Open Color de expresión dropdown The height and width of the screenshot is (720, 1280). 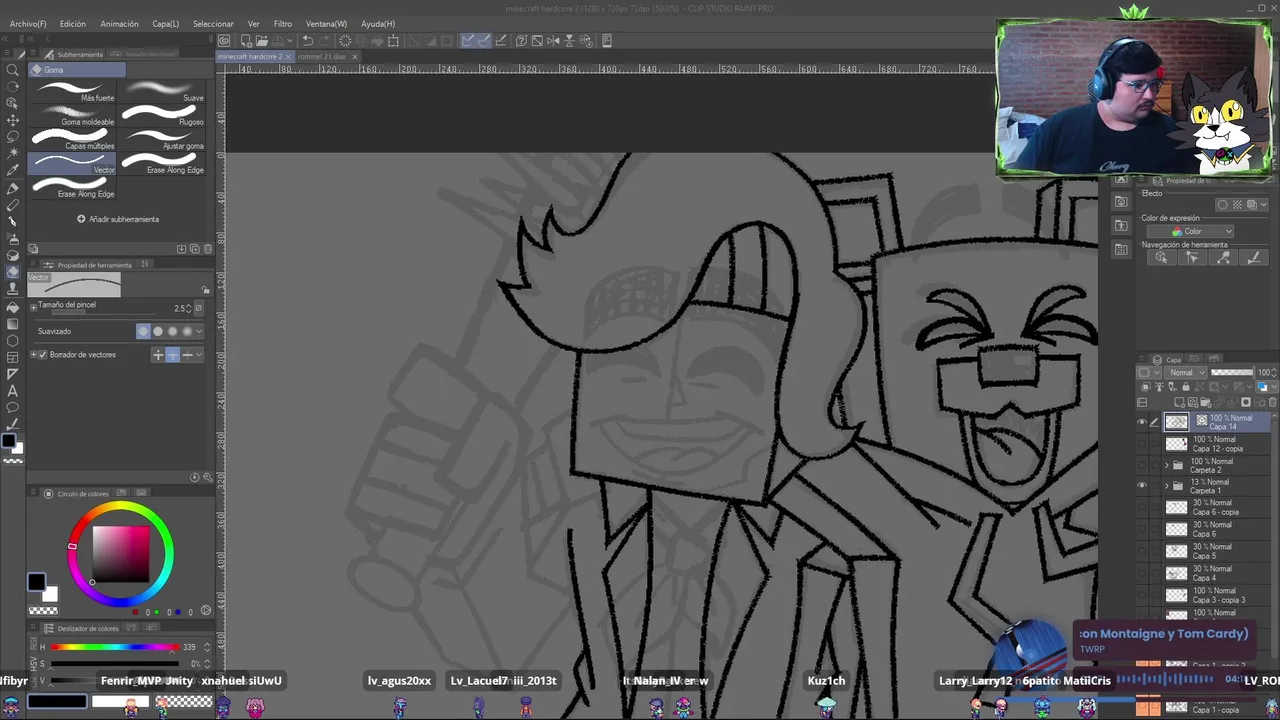pos(1190,231)
